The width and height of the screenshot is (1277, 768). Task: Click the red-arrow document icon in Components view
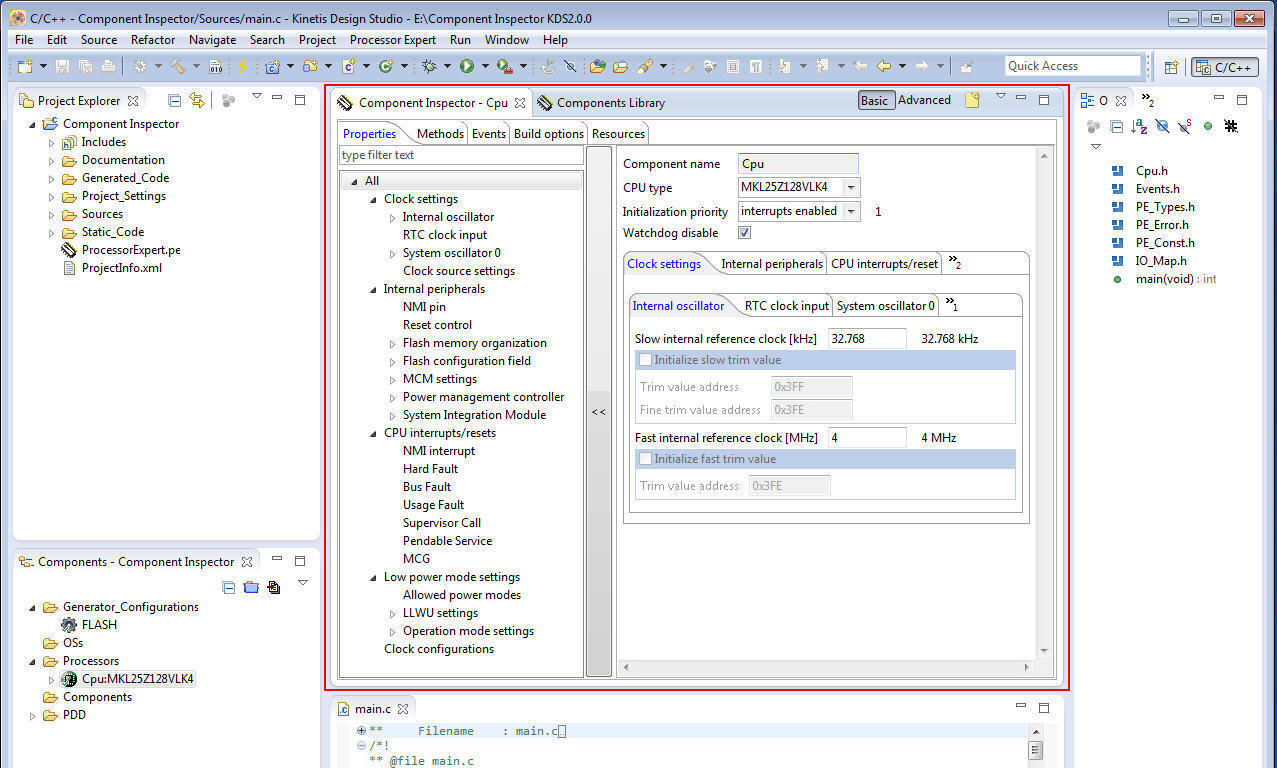(x=273, y=587)
